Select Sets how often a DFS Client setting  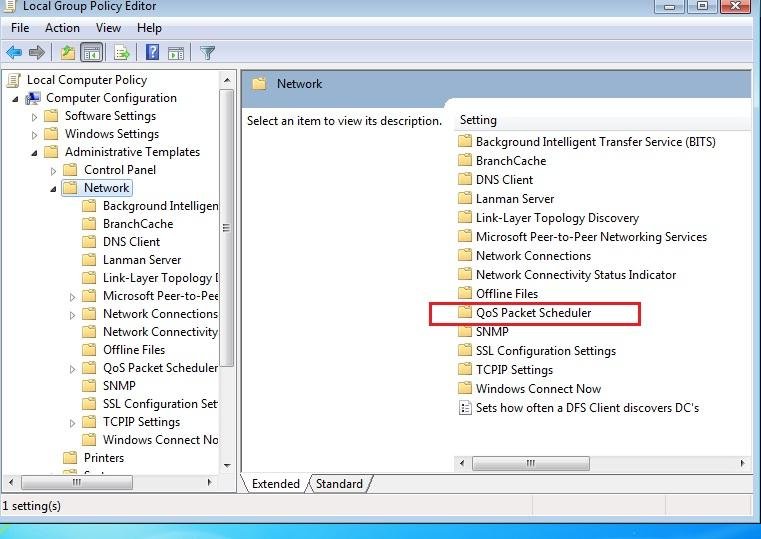[587, 408]
